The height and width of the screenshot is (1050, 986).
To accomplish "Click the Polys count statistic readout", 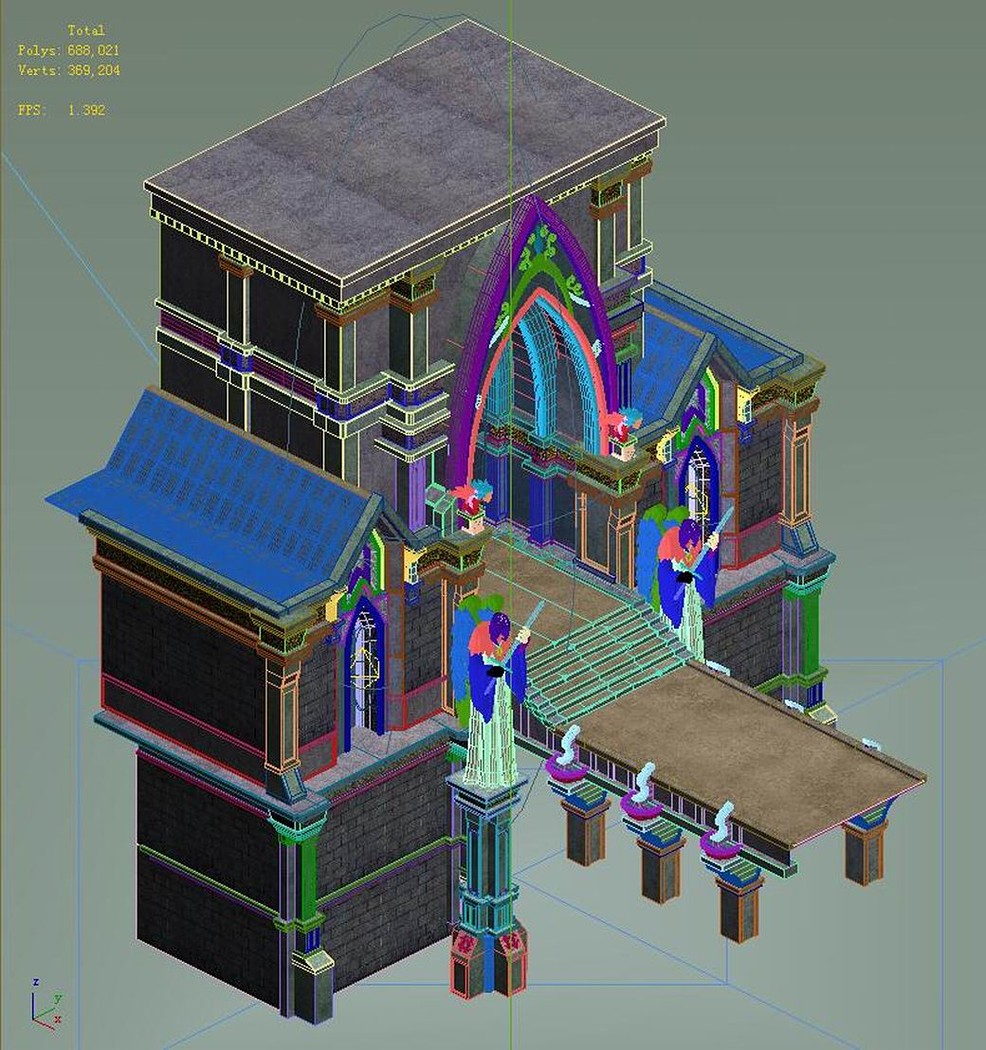I will [x=69, y=50].
